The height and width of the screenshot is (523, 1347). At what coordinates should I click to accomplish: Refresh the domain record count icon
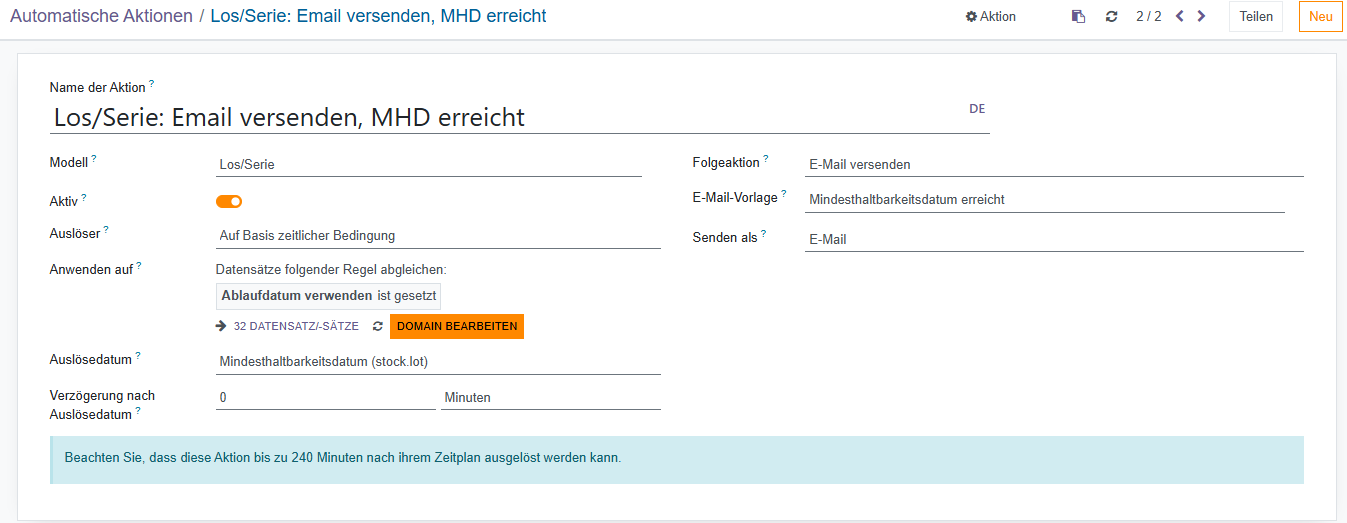378,326
